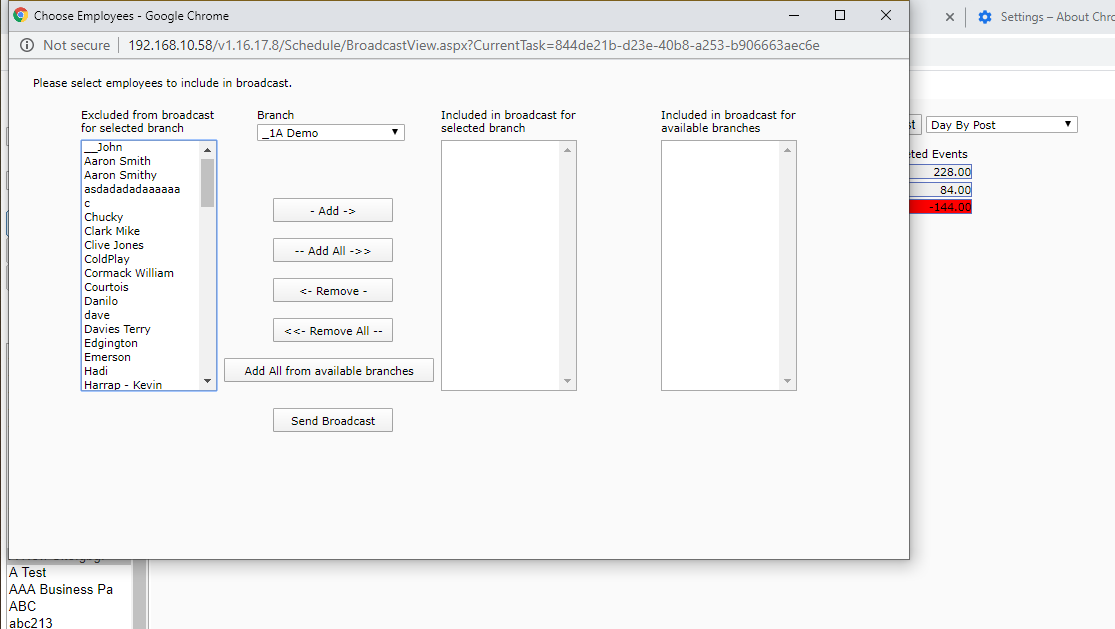Select 'Aaron Smith' in the excluded list
This screenshot has width=1115, height=629.
pos(118,161)
